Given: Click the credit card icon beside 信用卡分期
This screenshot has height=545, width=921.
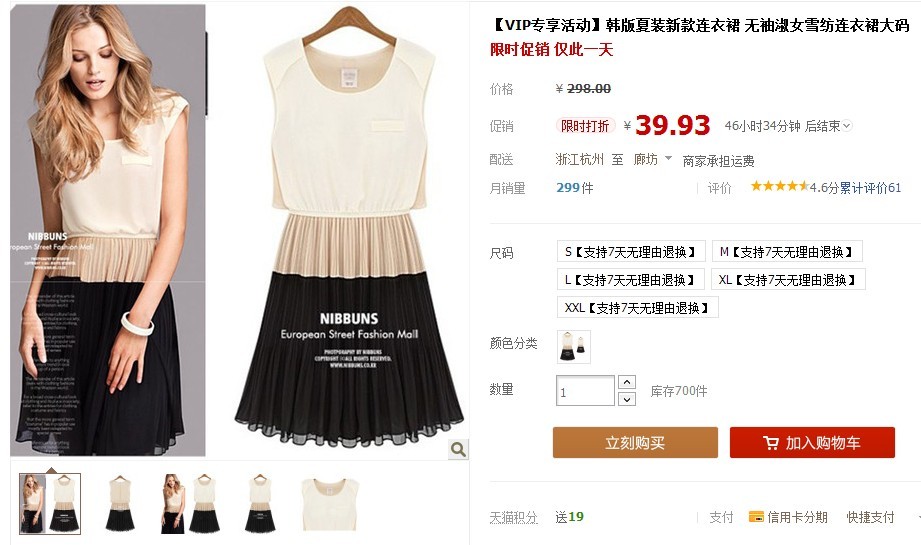Looking at the screenshot, I should click(x=756, y=517).
